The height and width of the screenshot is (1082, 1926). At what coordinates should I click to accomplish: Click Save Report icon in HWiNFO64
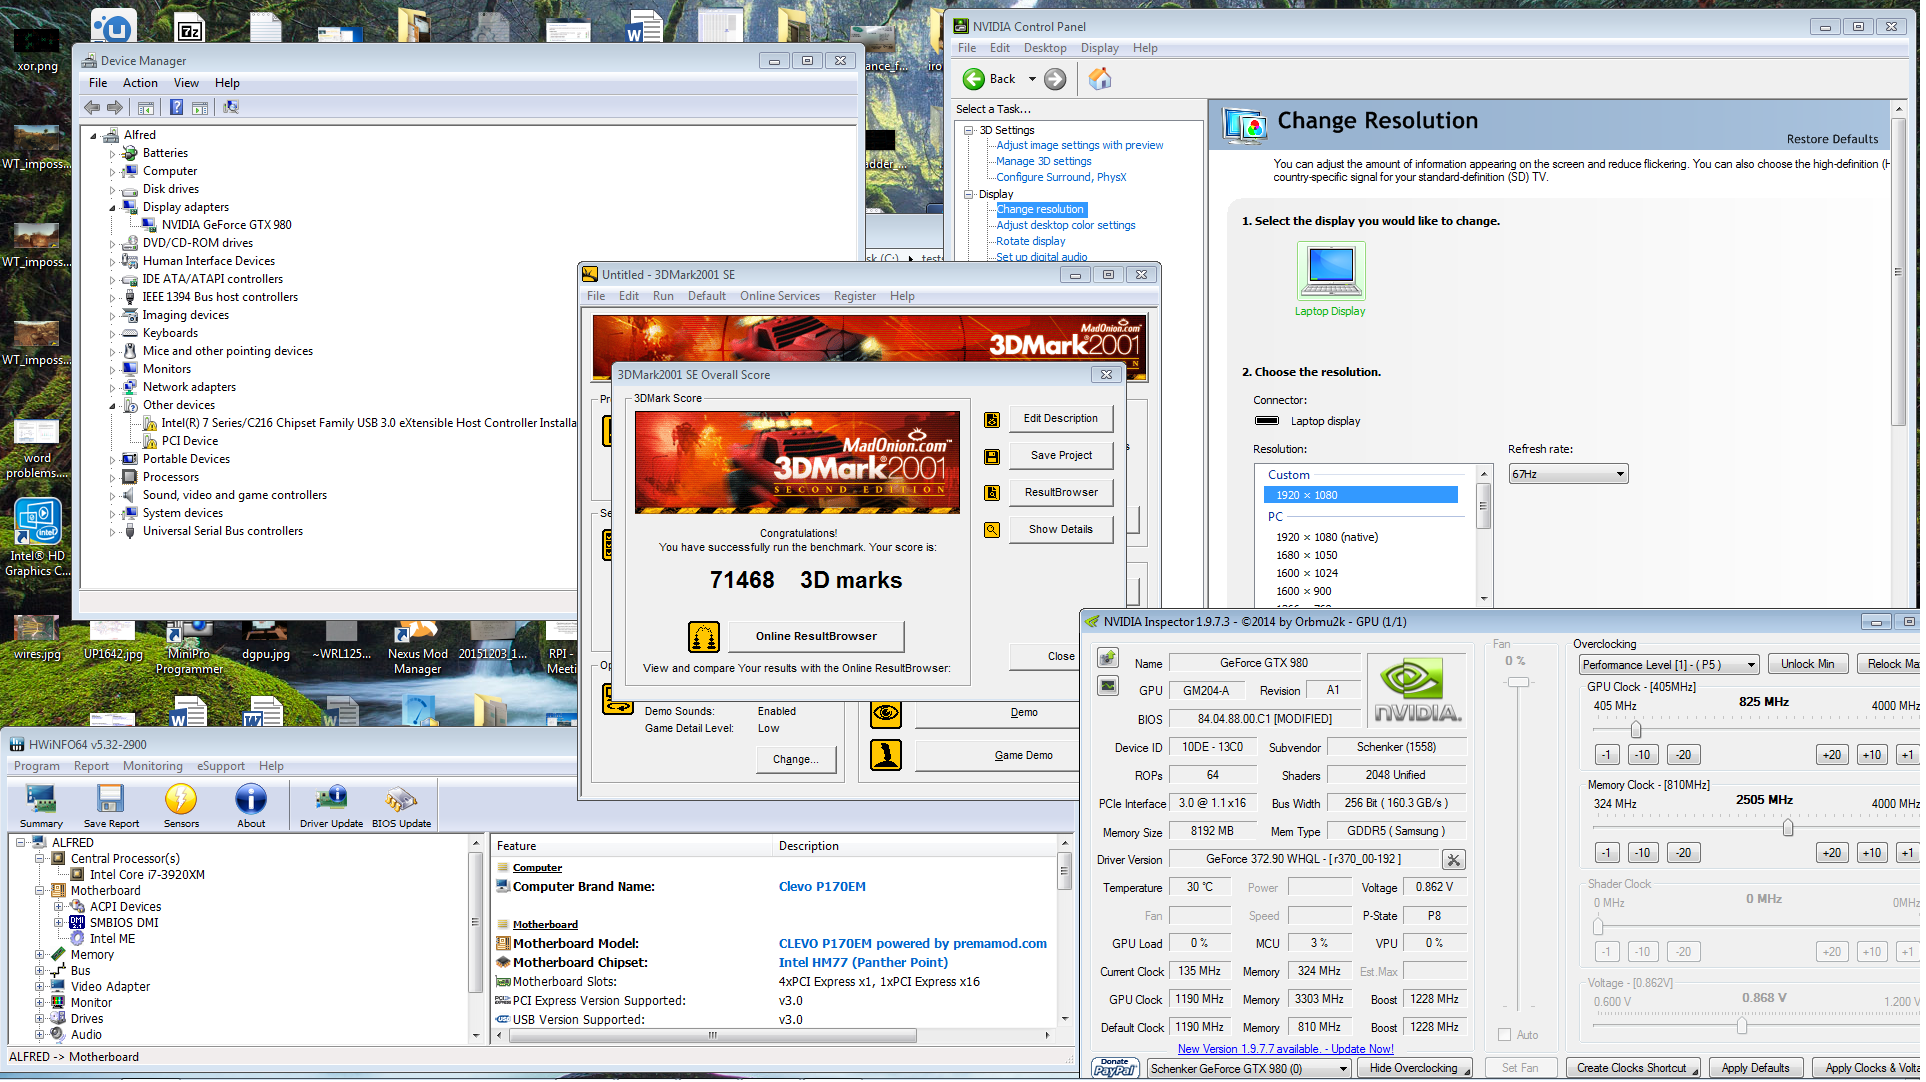[x=111, y=806]
